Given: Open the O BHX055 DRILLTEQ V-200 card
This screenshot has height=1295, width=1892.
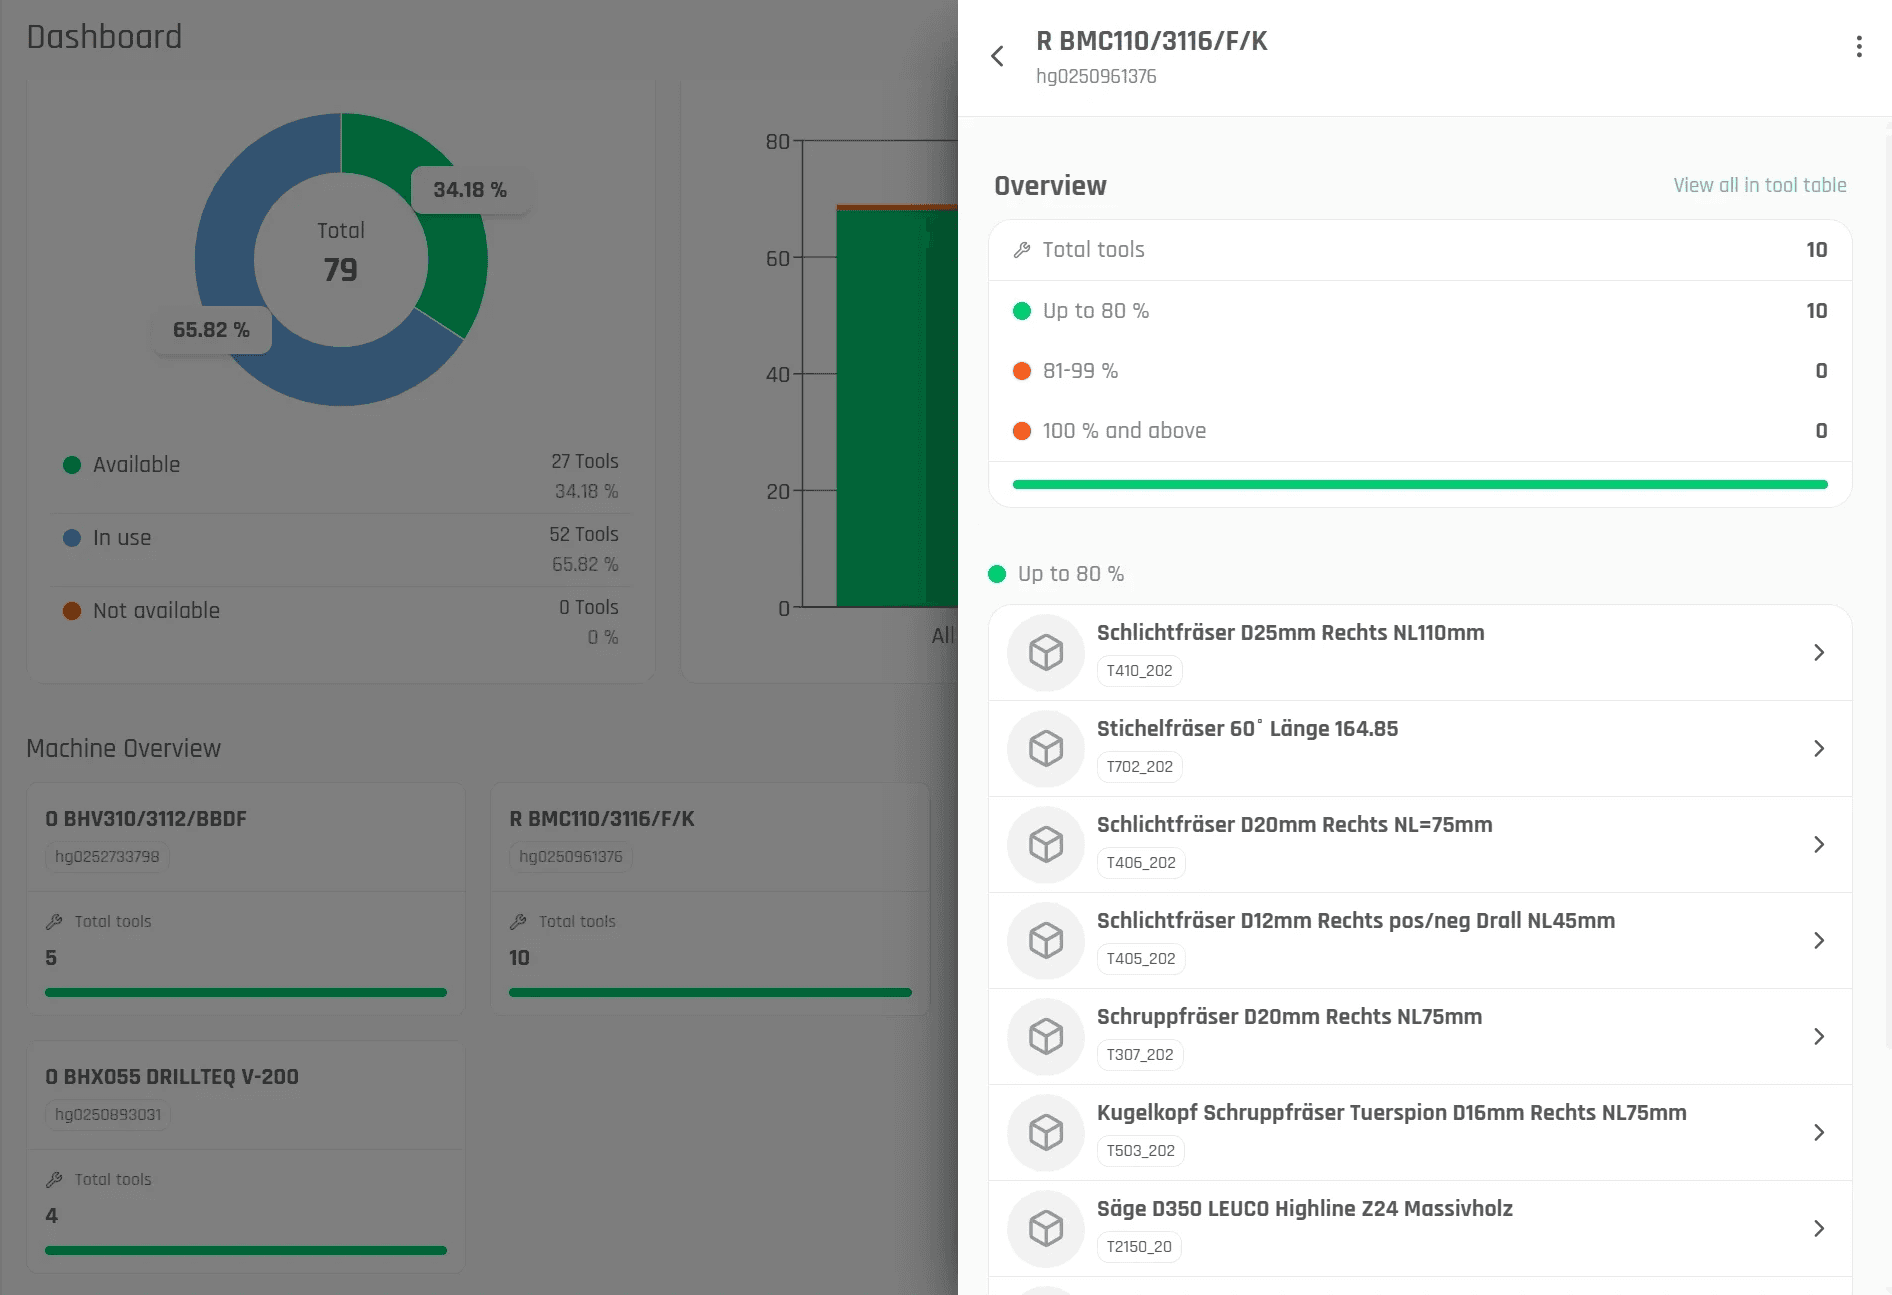Looking at the screenshot, I should tap(245, 1156).
